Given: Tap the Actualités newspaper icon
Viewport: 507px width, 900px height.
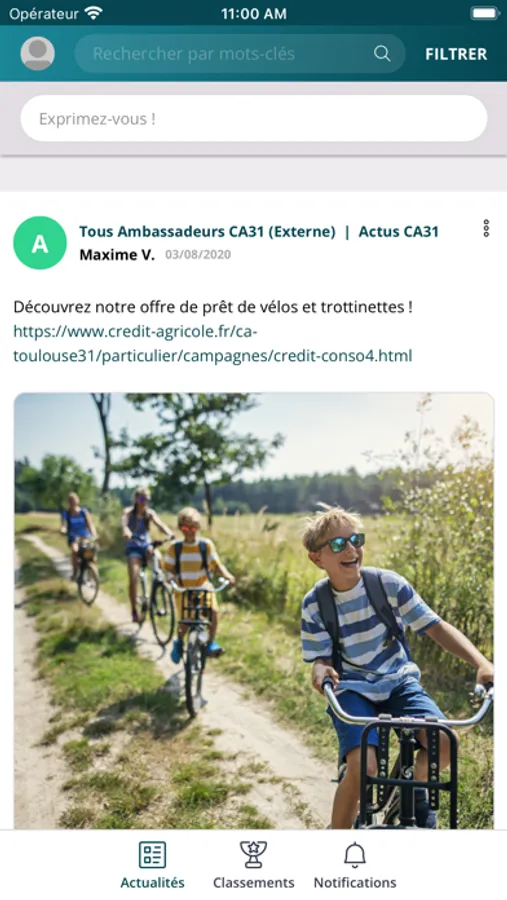Looking at the screenshot, I should coord(152,855).
